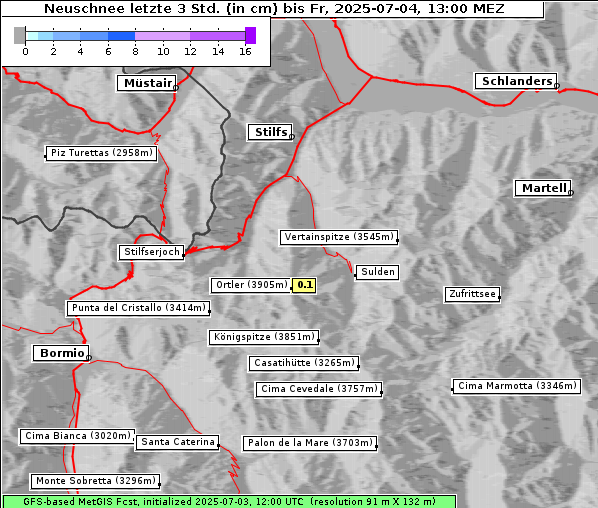Viewport: 598px width, 508px height.
Task: Select the Bormio town label
Action: coord(61,353)
